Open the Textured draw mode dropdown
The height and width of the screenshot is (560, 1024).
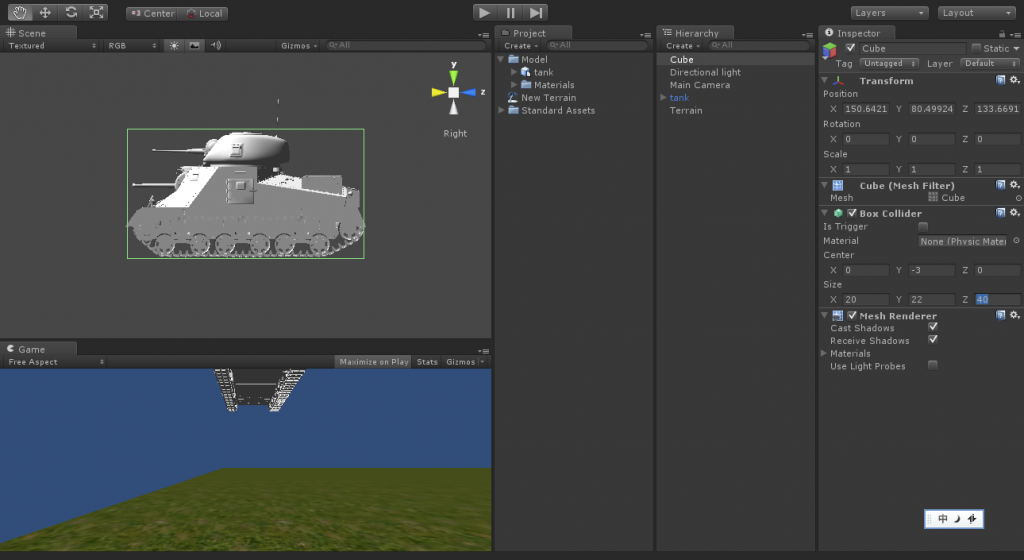point(52,46)
